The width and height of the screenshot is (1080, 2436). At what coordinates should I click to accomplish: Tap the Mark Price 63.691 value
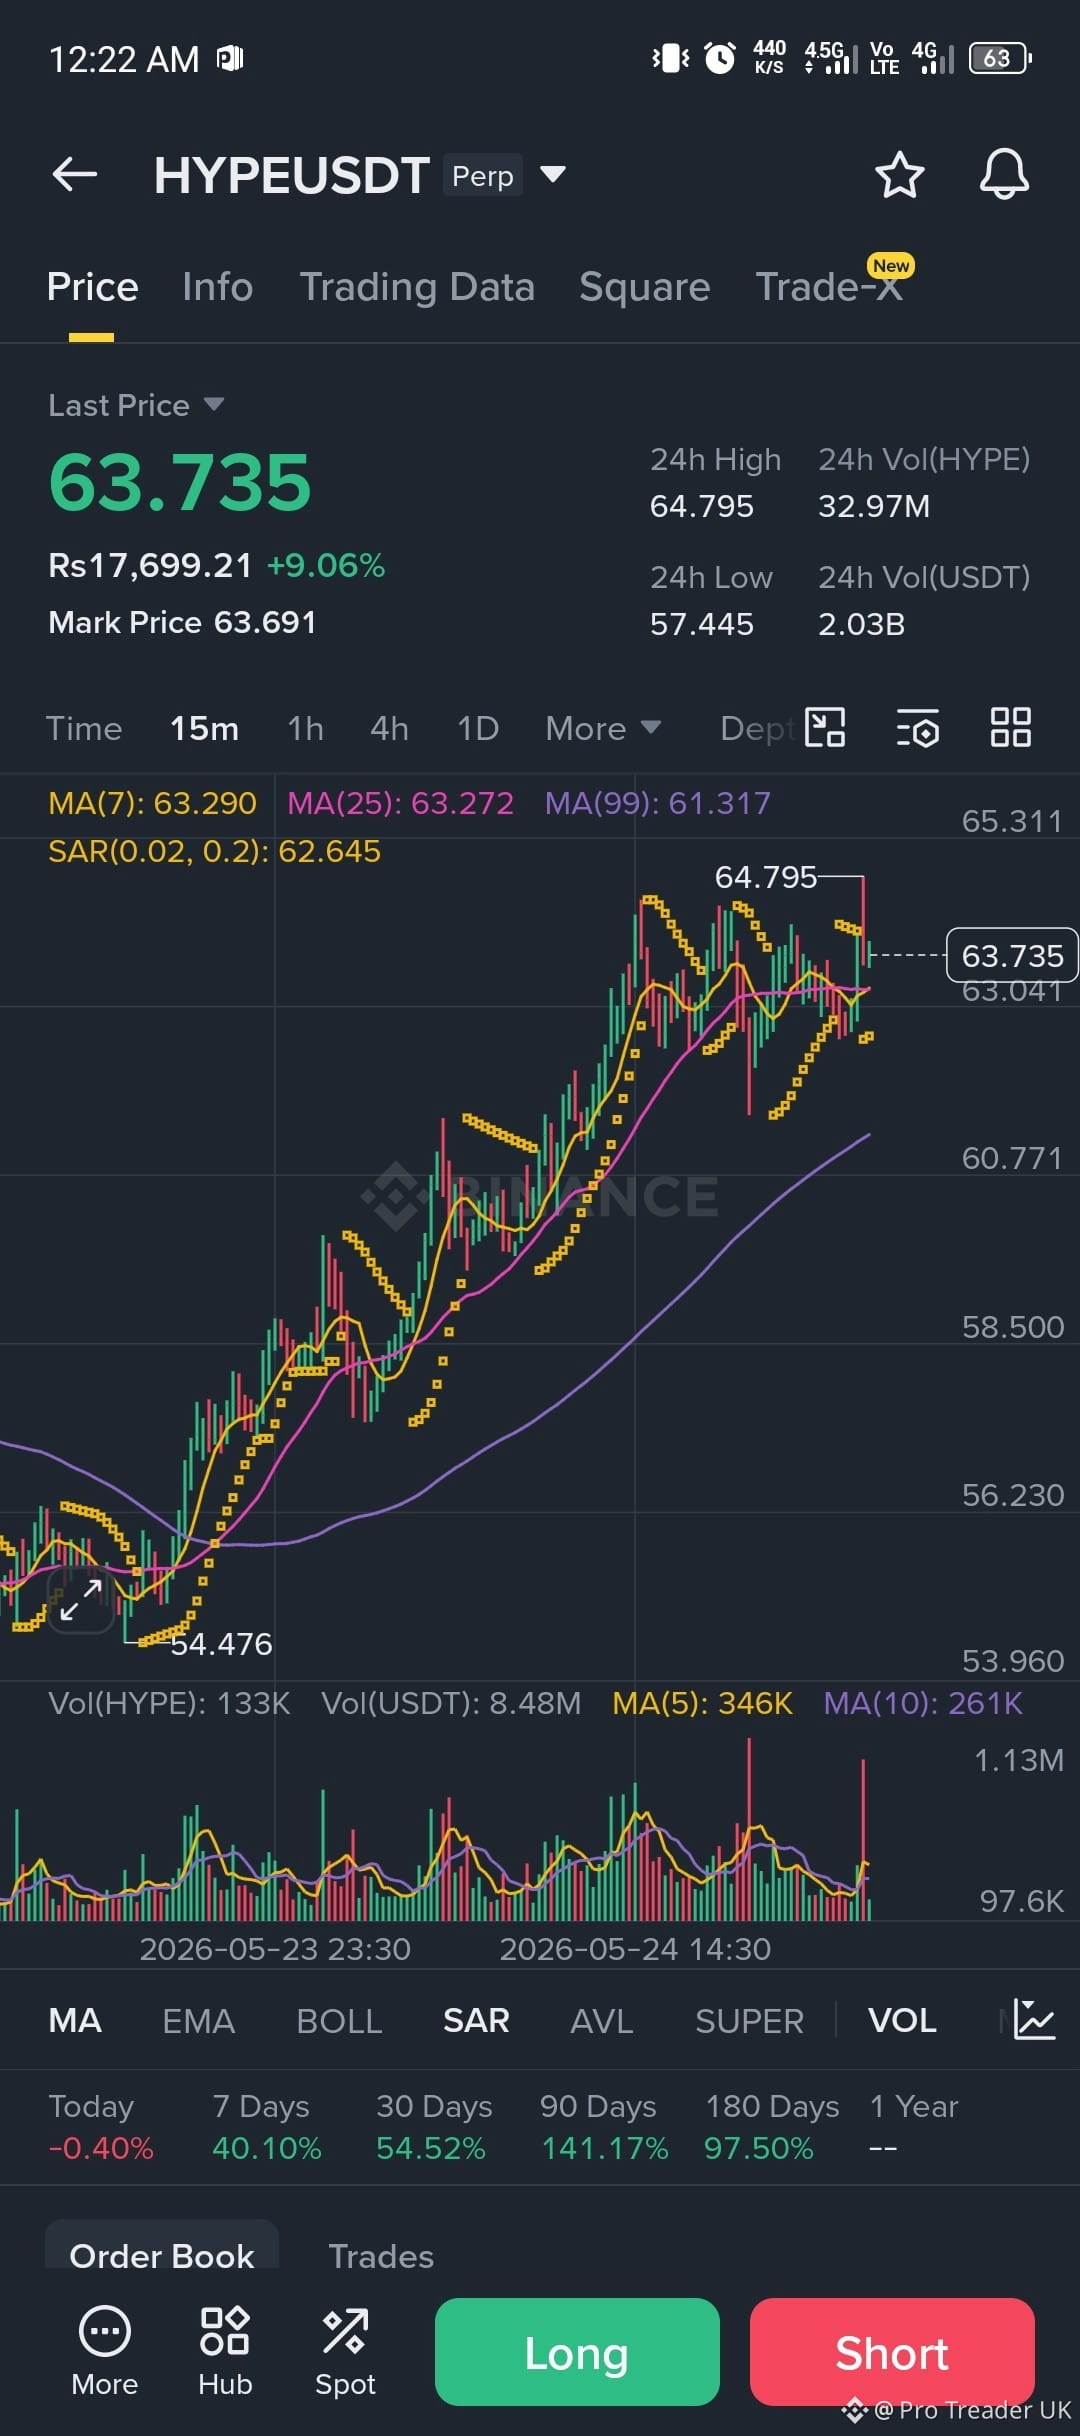click(182, 622)
